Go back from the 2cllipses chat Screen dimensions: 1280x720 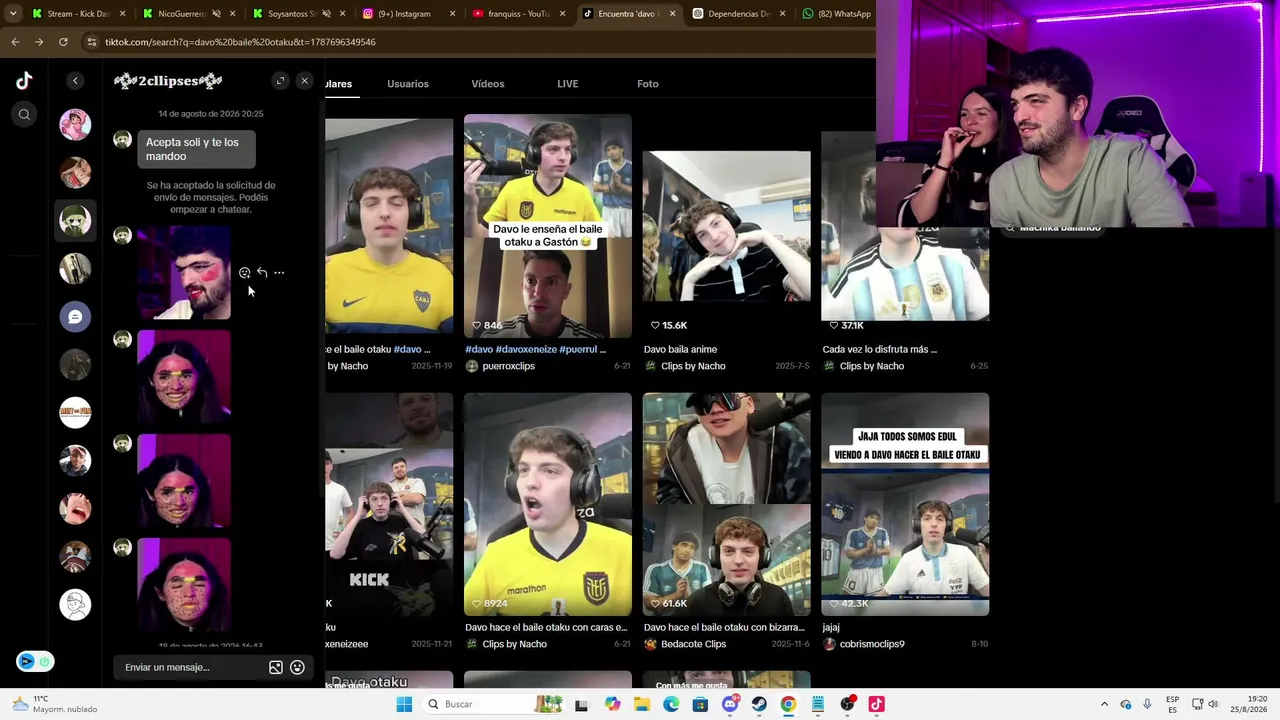(x=75, y=81)
